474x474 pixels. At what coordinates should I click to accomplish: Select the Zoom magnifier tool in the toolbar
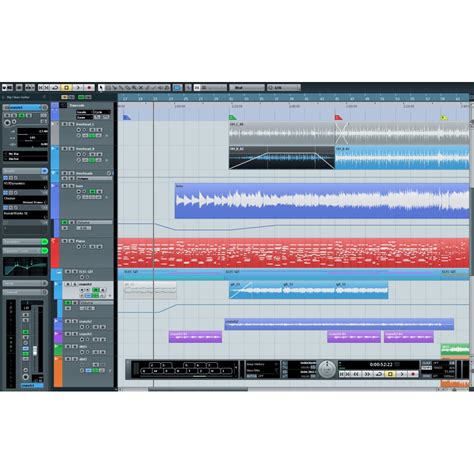[x=134, y=88]
